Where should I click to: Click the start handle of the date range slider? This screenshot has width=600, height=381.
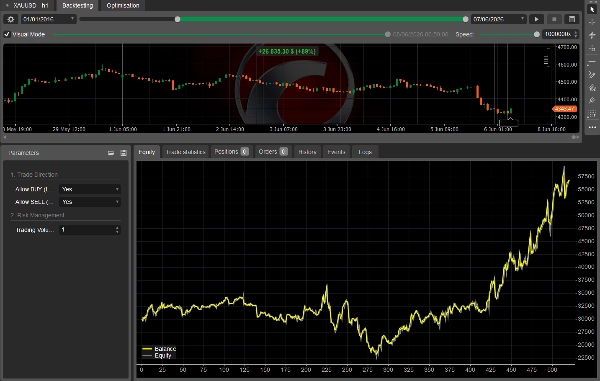(x=178, y=19)
